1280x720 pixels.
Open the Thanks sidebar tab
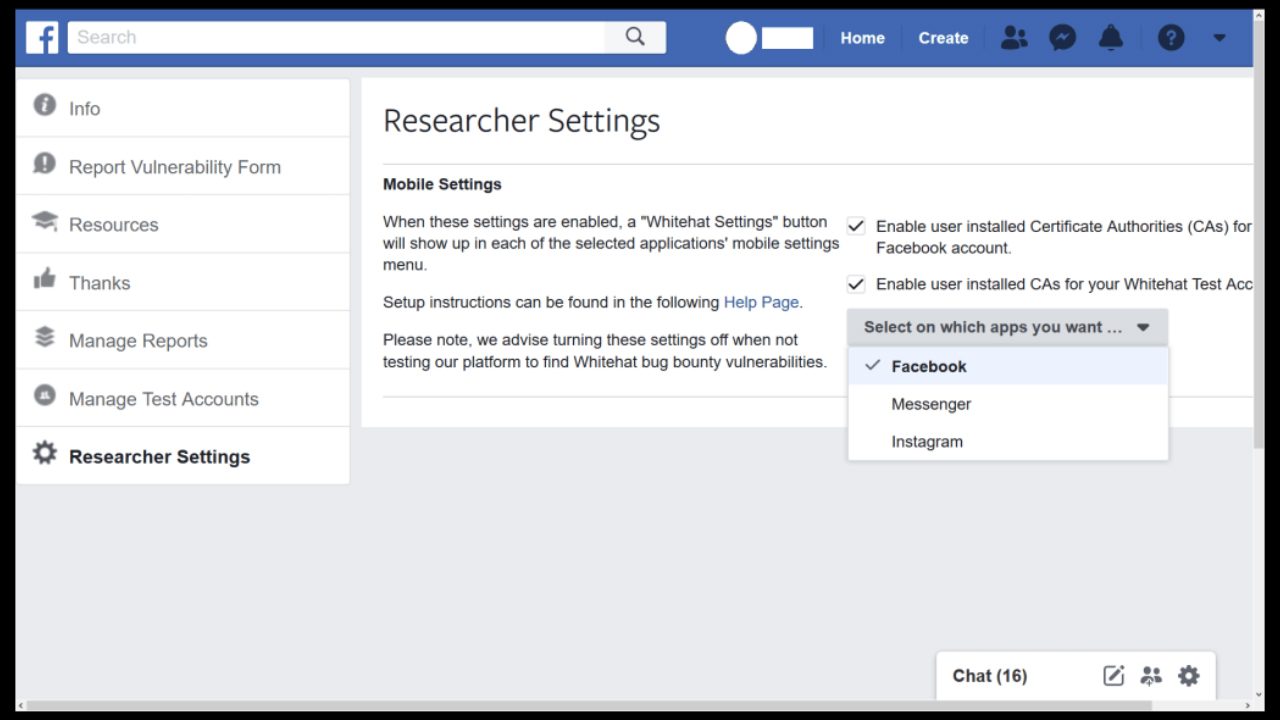click(183, 283)
